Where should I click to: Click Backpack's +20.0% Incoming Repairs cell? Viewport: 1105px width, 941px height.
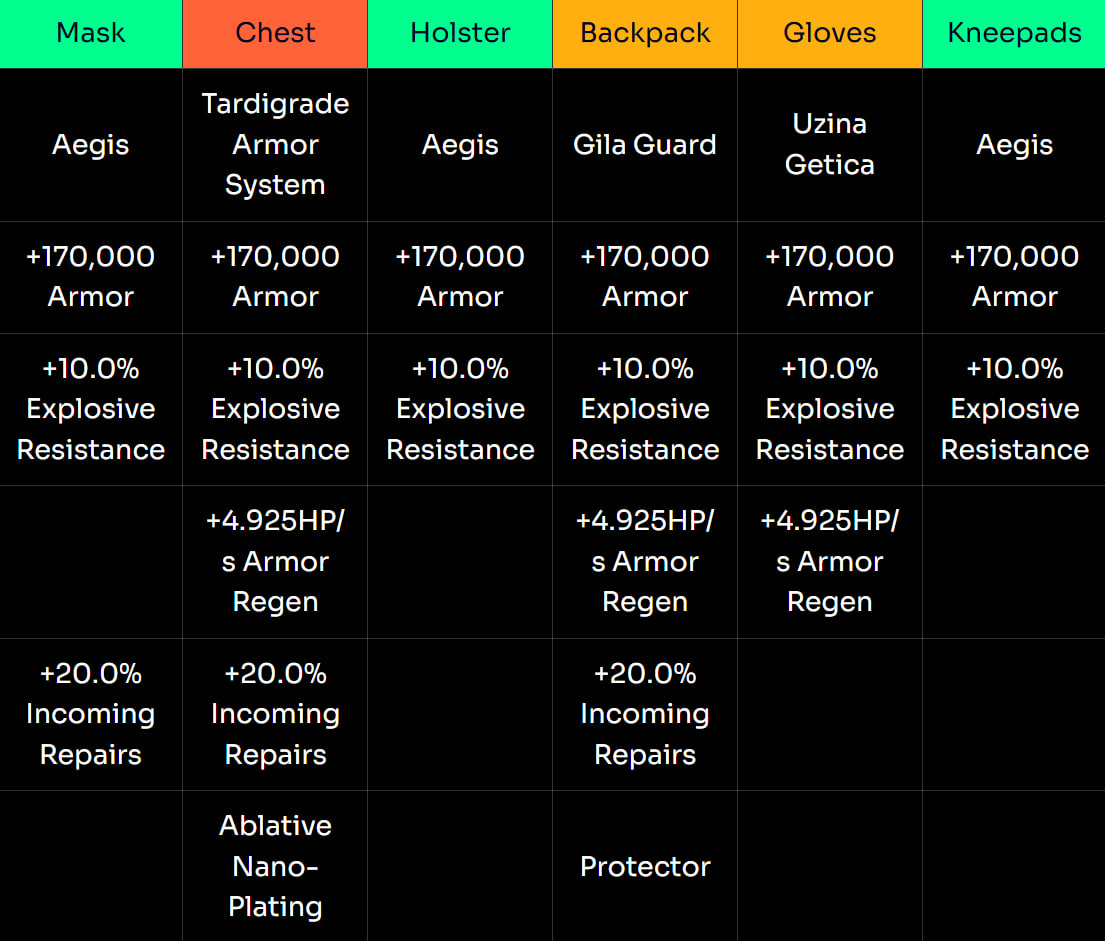645,714
